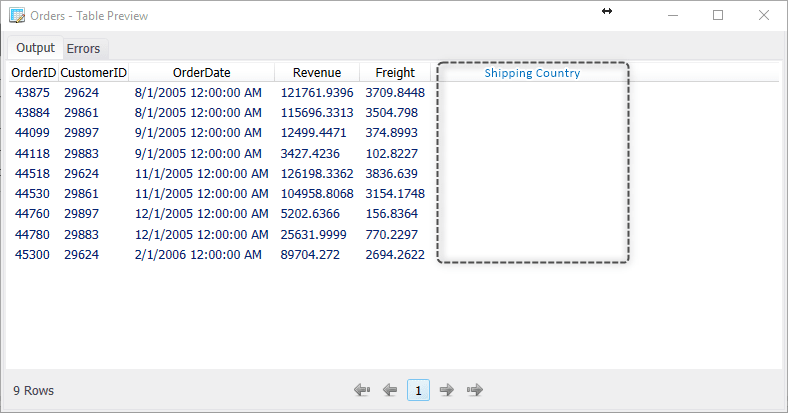Click Freight value 3504.798

click(391, 113)
